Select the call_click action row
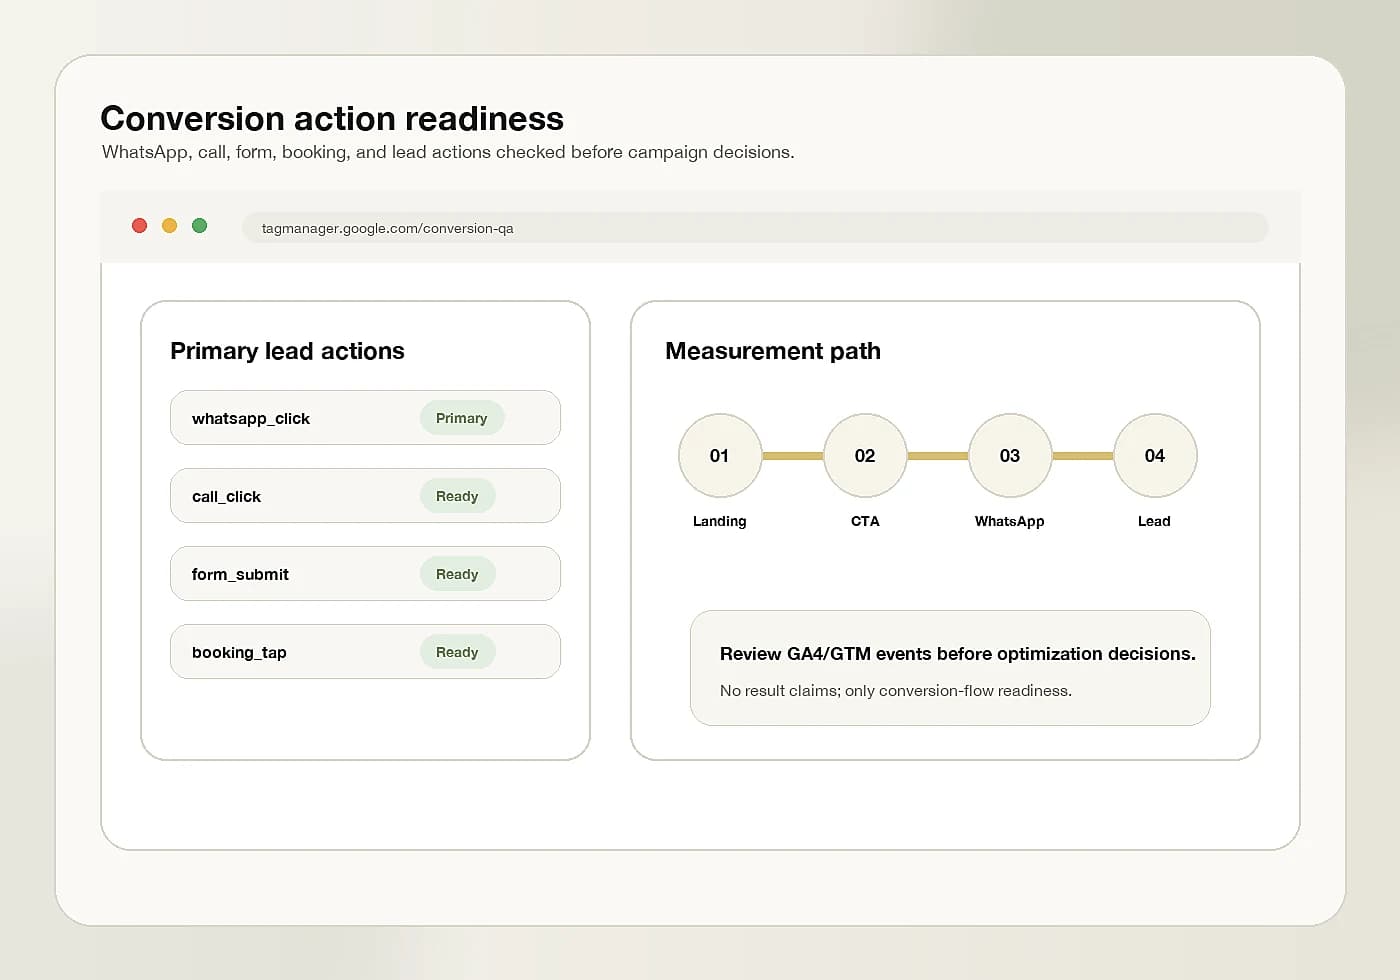Screen dimensions: 1400x980 coord(365,496)
